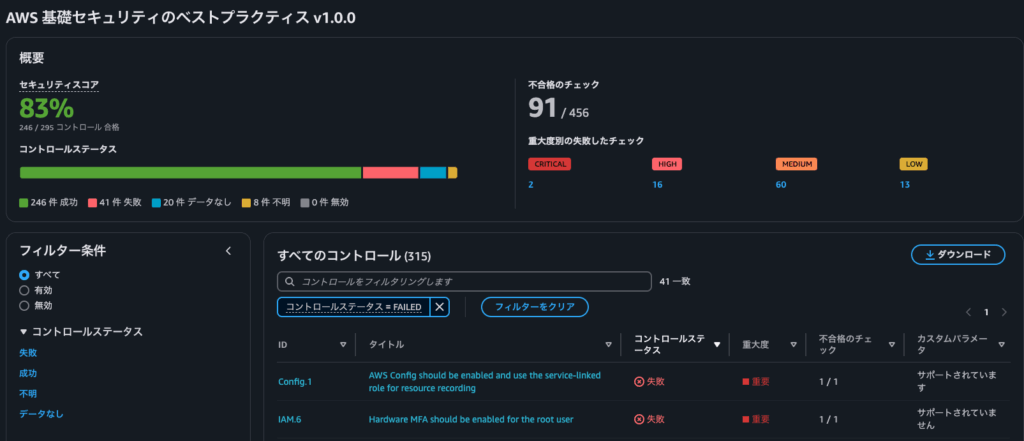The height and width of the screenshot is (441, 1024).
Task: Sort by 不合格のチェック column arrow
Action: 891,344
